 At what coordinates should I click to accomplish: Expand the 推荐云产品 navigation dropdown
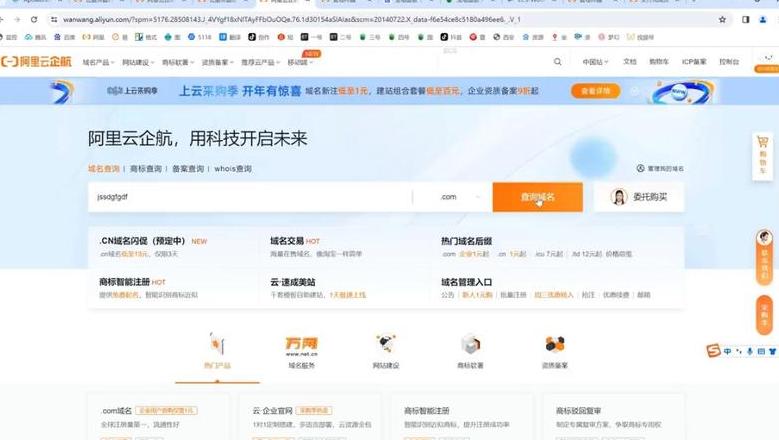tap(261, 62)
